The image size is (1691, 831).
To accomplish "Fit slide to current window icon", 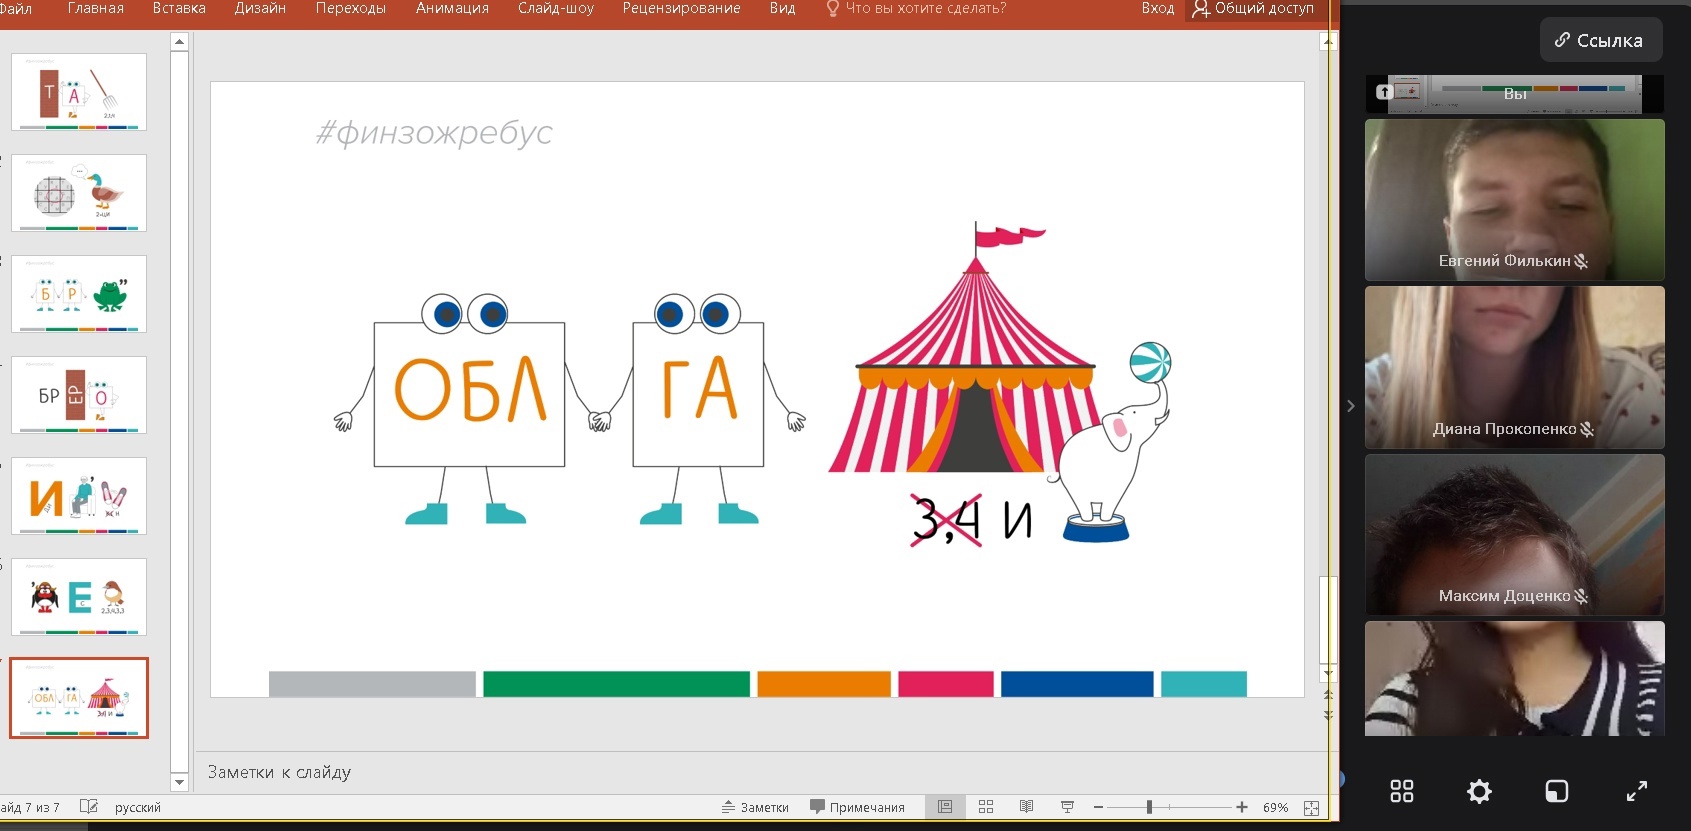I will 1311,807.
